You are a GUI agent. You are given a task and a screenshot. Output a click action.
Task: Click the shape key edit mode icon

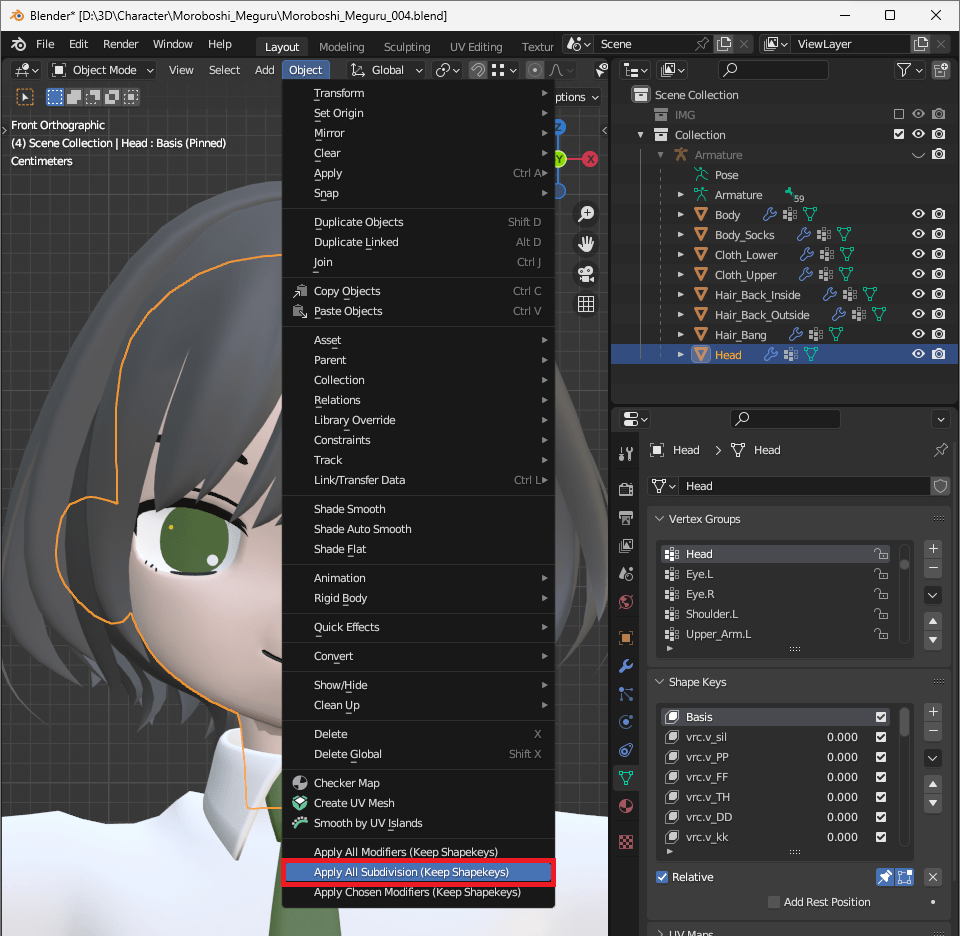pos(904,877)
